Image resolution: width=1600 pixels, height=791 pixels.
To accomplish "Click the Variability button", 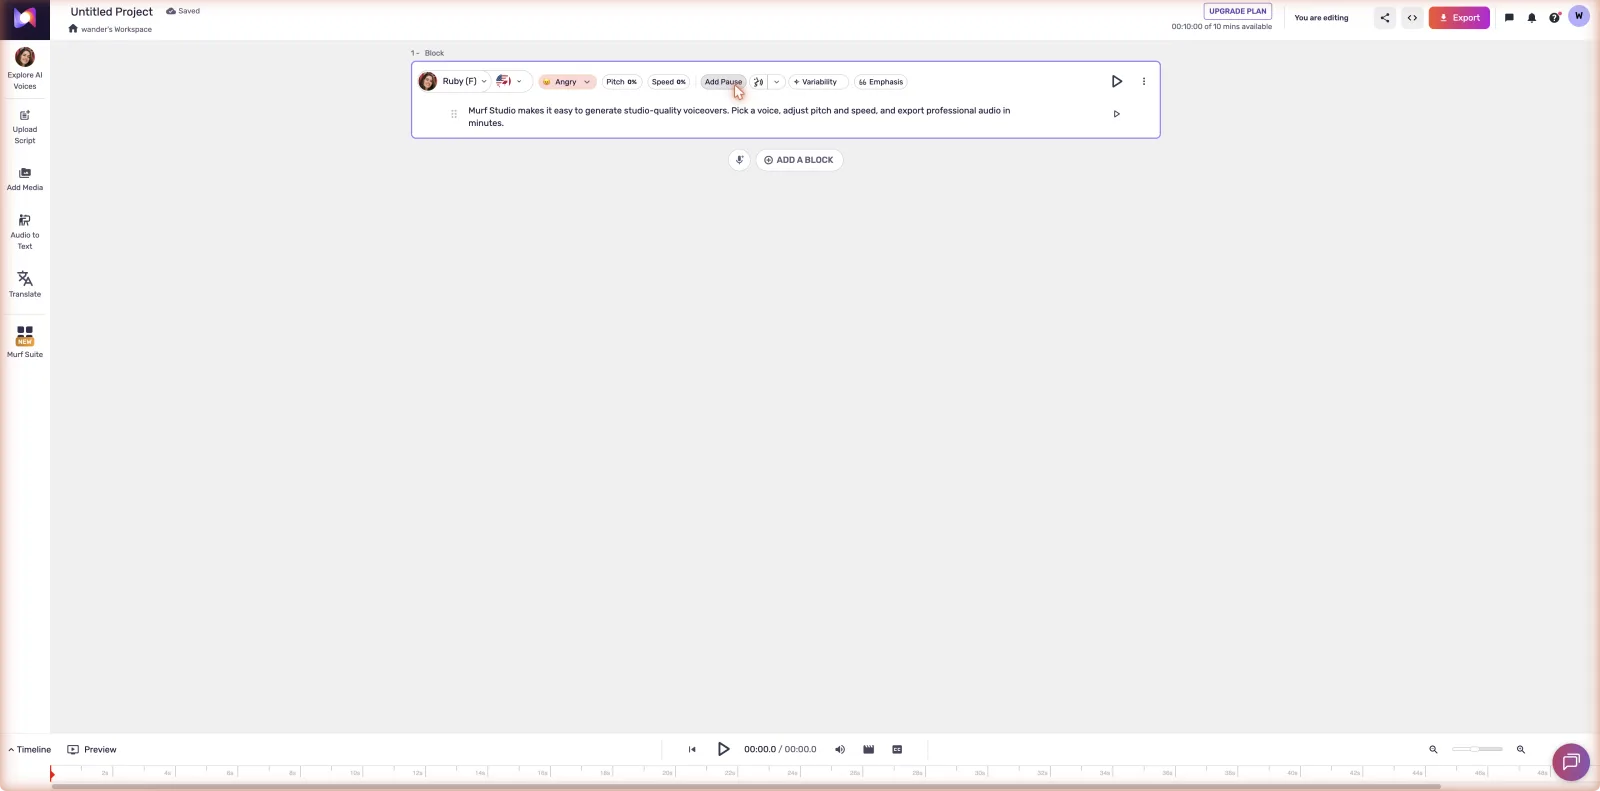I will (x=819, y=82).
